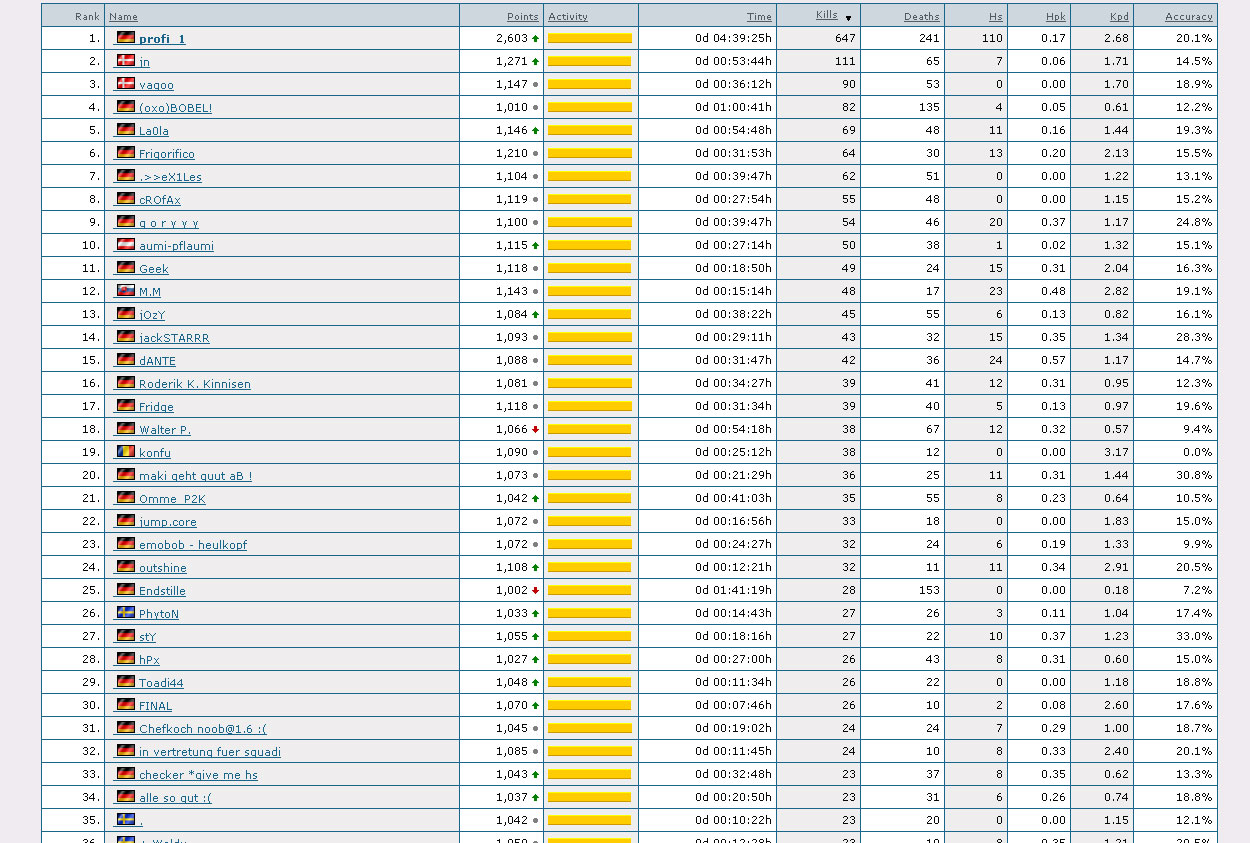1250x843 pixels.
Task: Sort the table by Accuracy header
Action: (x=1188, y=16)
